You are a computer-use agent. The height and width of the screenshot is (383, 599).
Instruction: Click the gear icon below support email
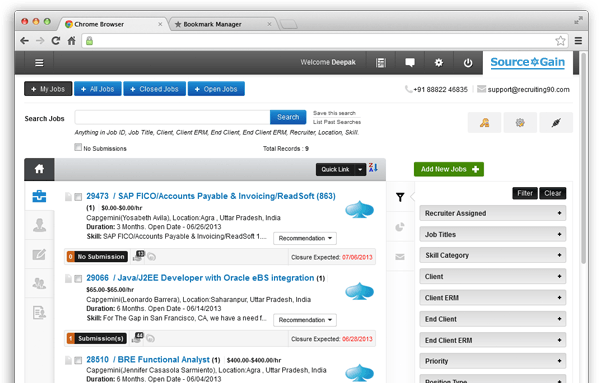[520, 123]
